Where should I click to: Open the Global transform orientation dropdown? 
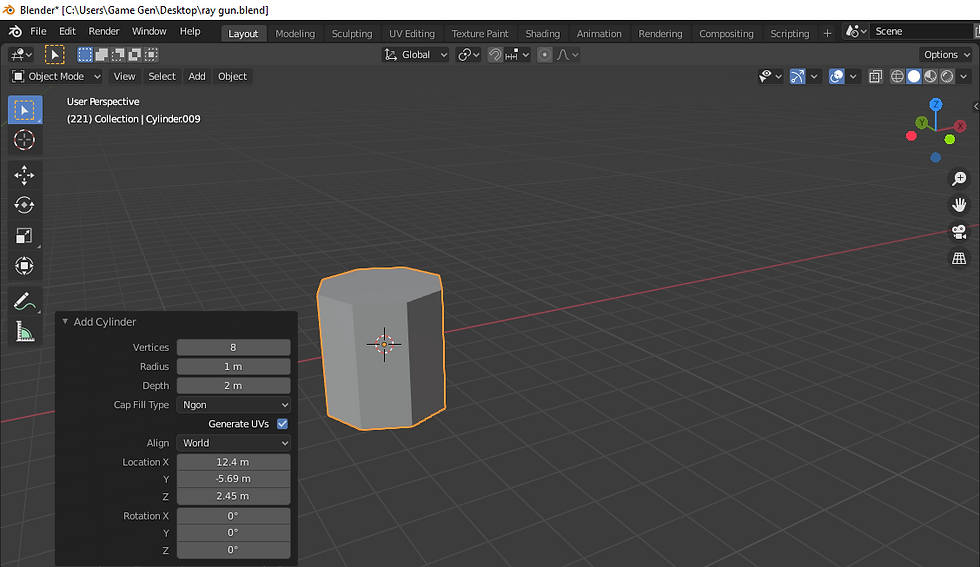coord(415,55)
